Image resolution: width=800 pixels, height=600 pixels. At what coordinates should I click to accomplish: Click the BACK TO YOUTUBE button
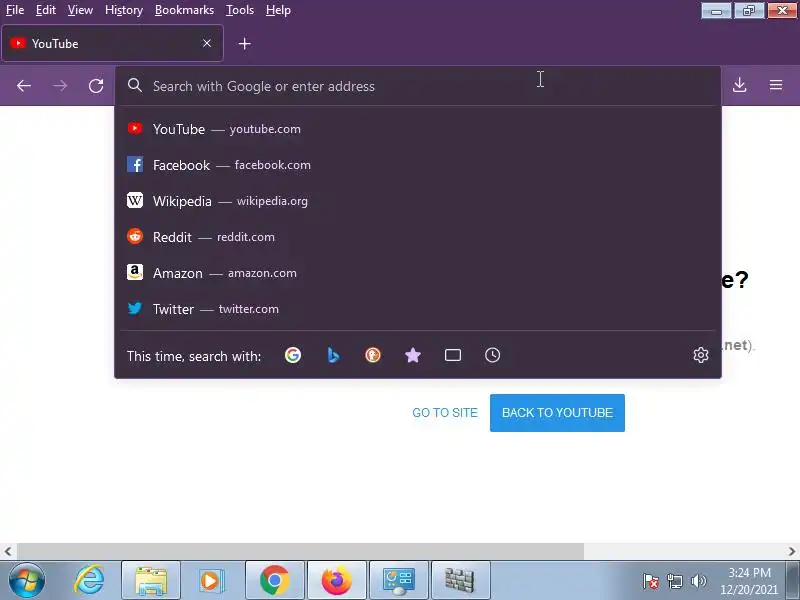point(557,413)
